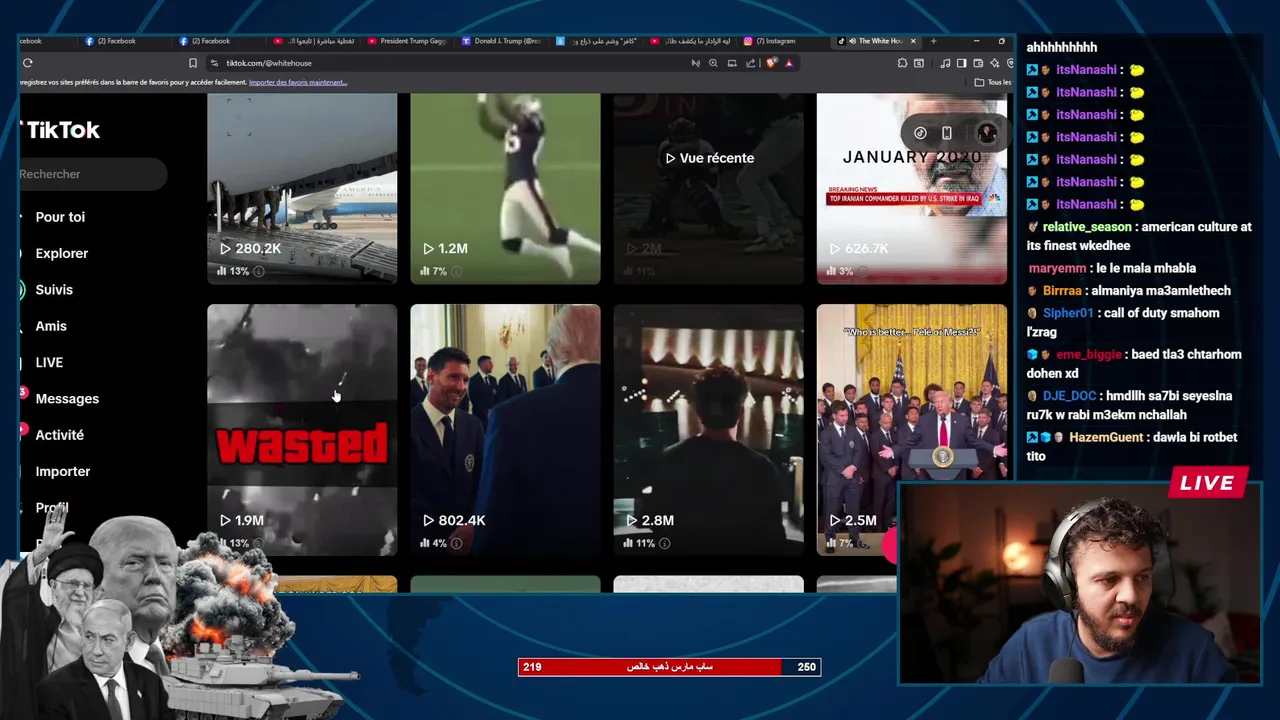
Task: Open the Messi handshake video with 802.4K views
Action: (x=505, y=430)
